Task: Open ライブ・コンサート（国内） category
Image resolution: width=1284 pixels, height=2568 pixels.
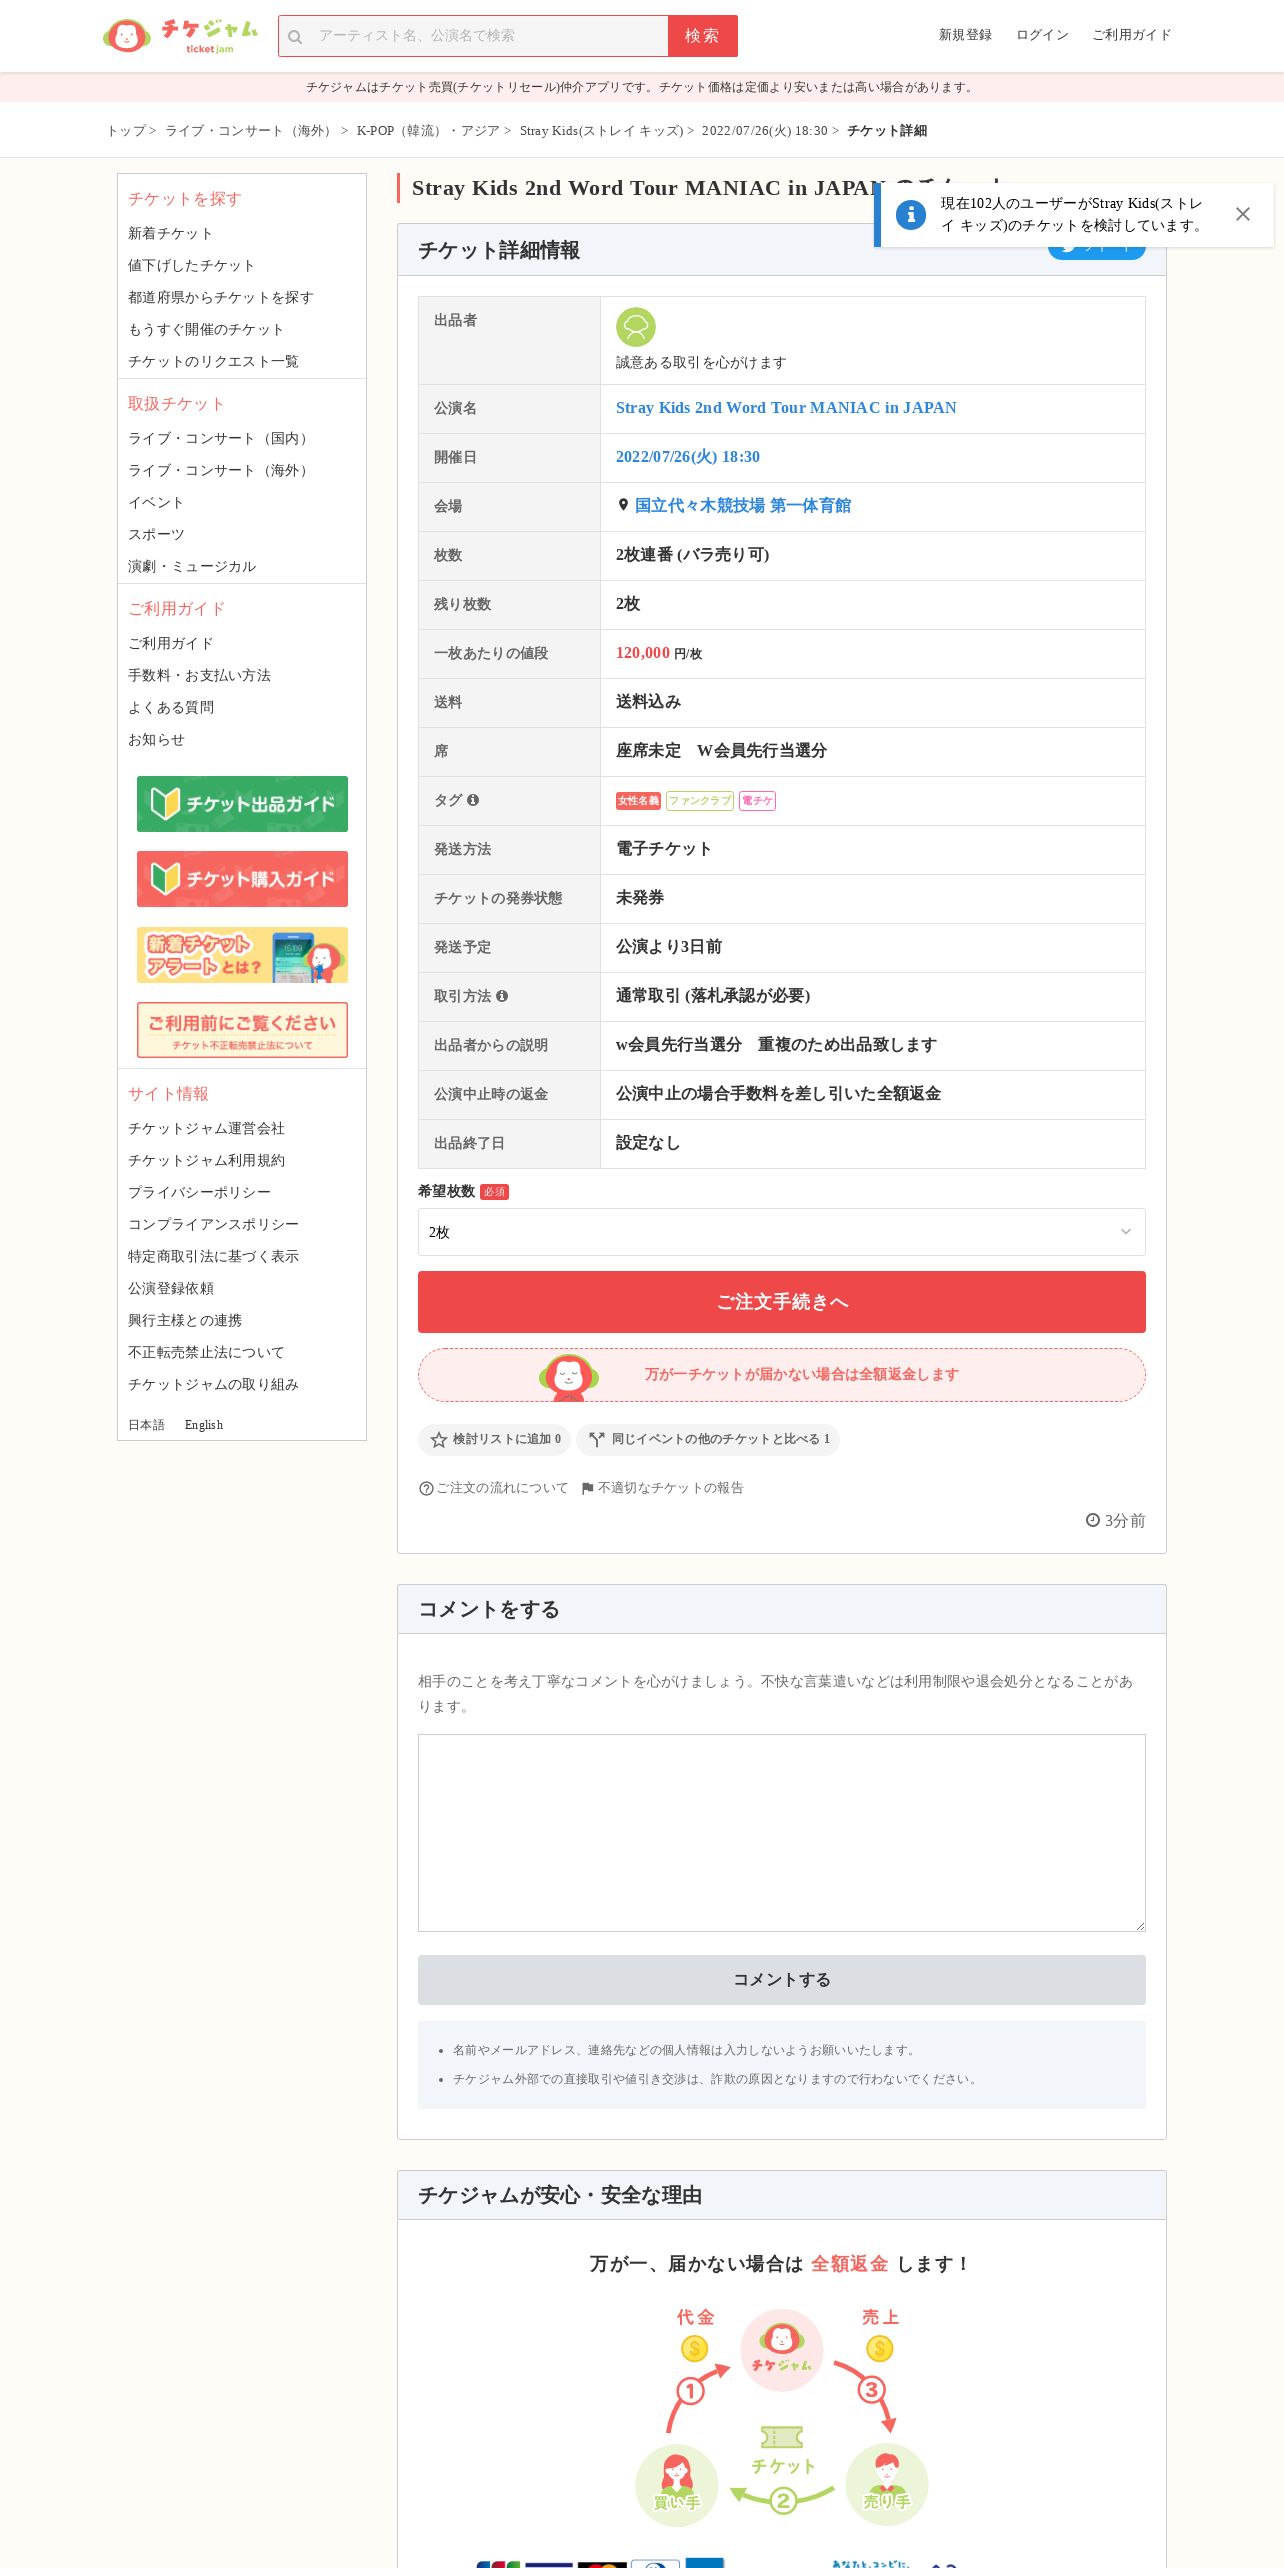Action: (x=220, y=438)
